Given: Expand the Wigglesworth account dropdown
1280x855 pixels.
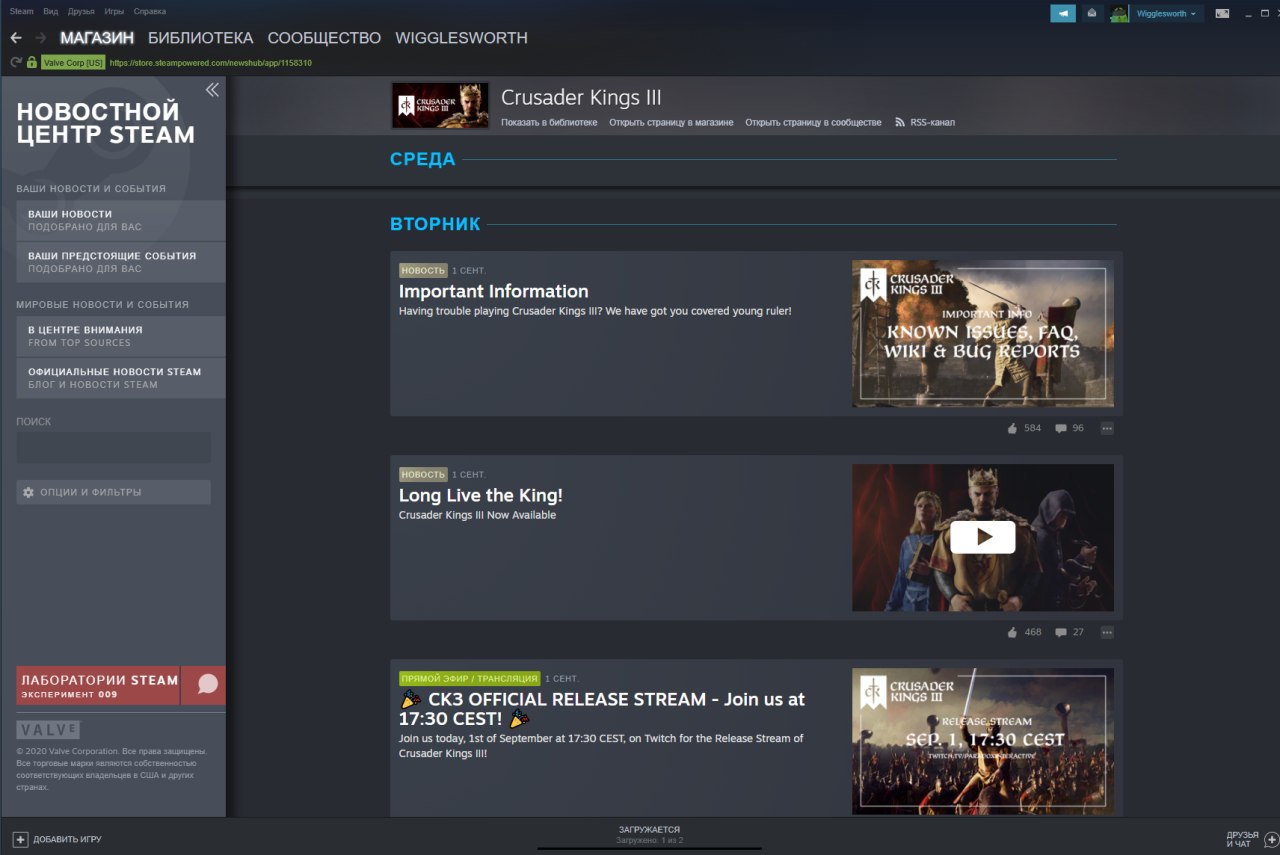Looking at the screenshot, I should pos(1166,14).
